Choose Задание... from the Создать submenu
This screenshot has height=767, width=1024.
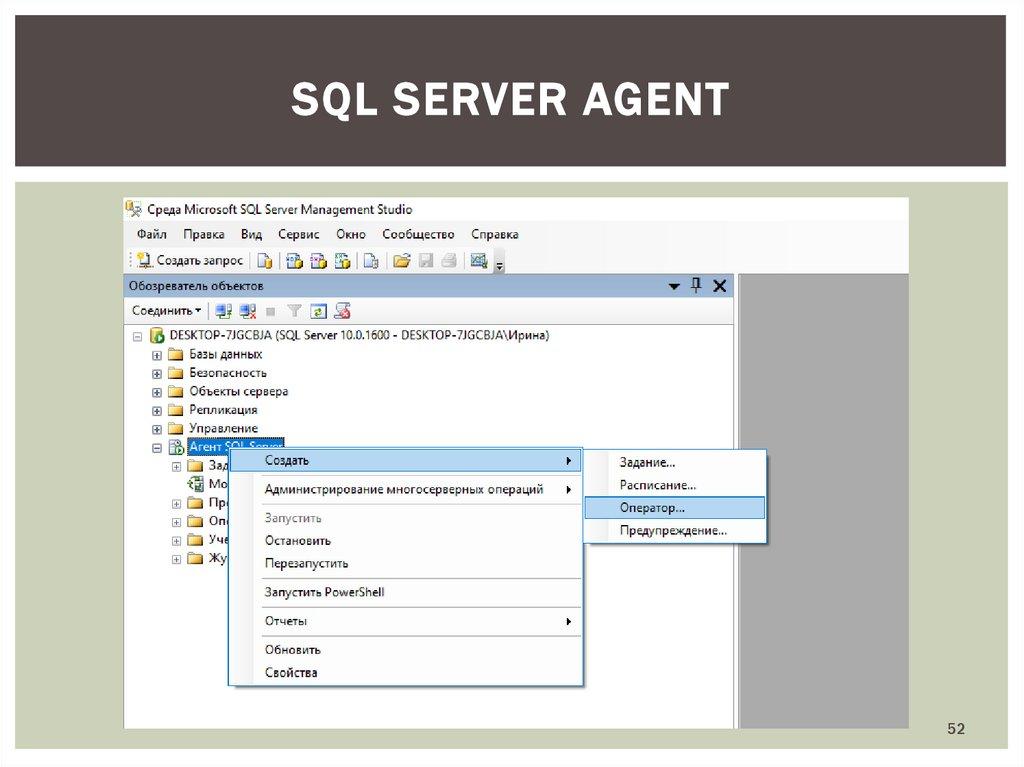(647, 462)
